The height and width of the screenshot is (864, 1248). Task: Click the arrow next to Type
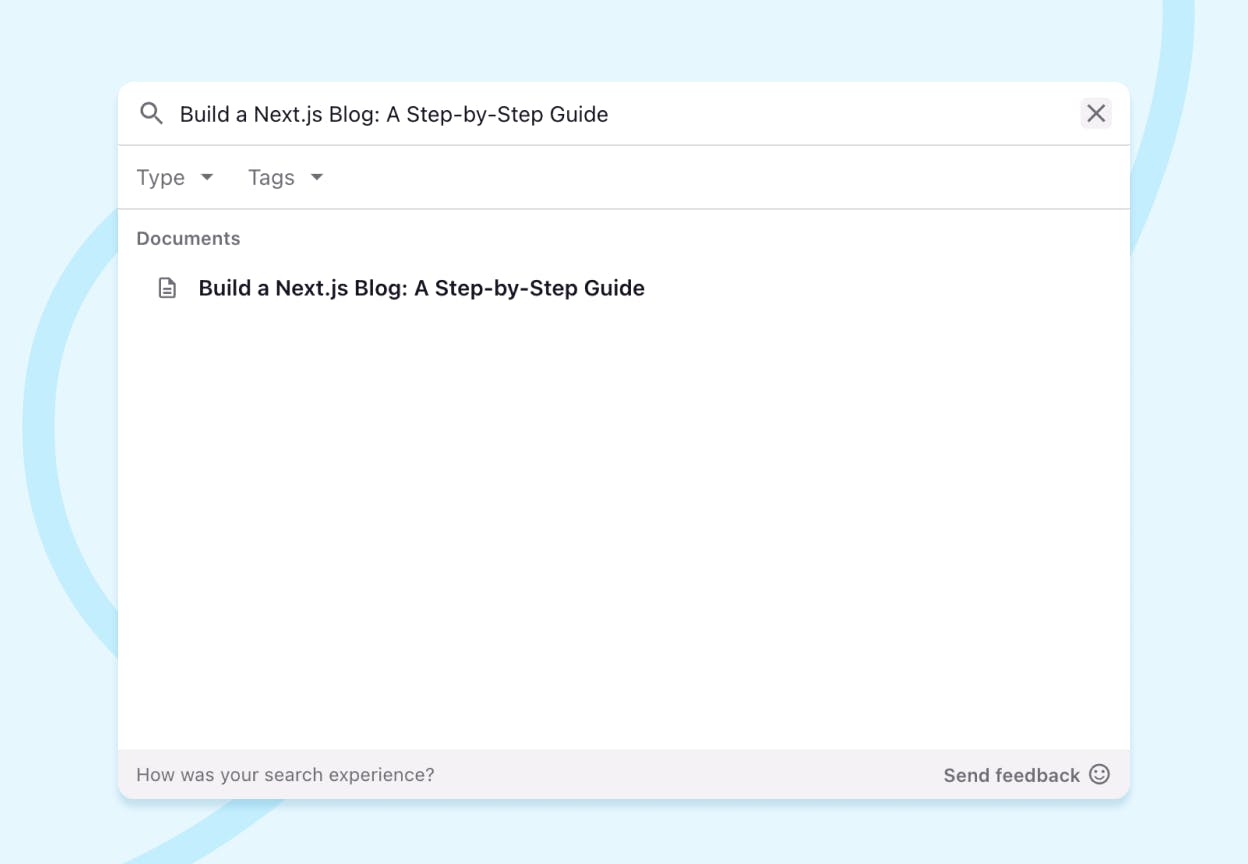click(x=207, y=177)
